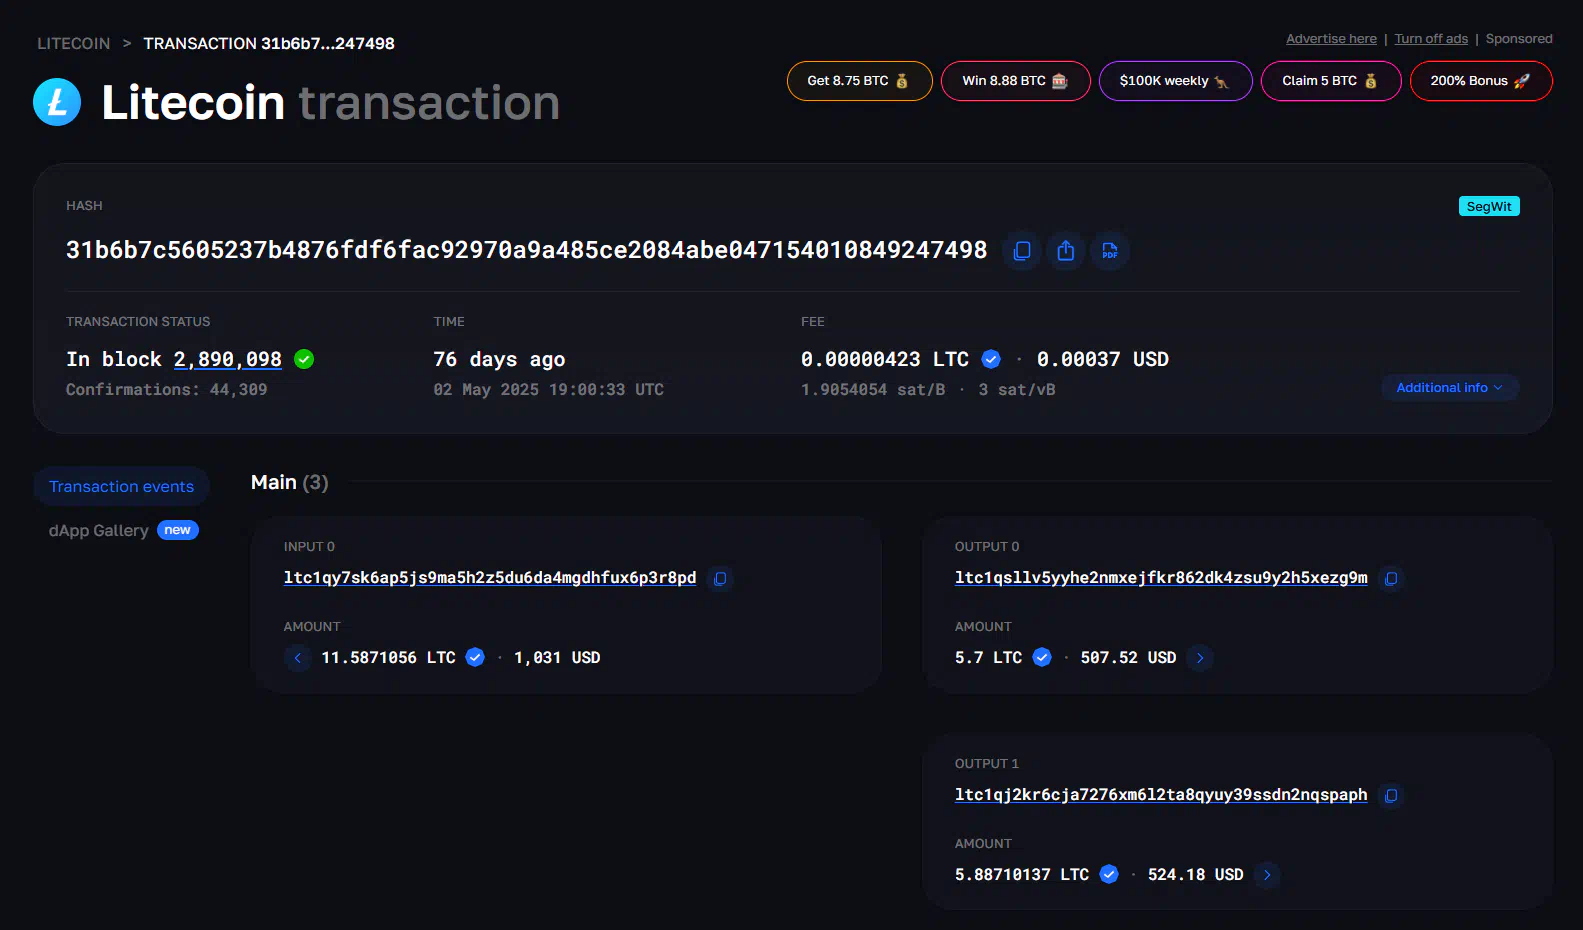The height and width of the screenshot is (930, 1583).
Task: Click the Turn off ads link
Action: pos(1431,39)
